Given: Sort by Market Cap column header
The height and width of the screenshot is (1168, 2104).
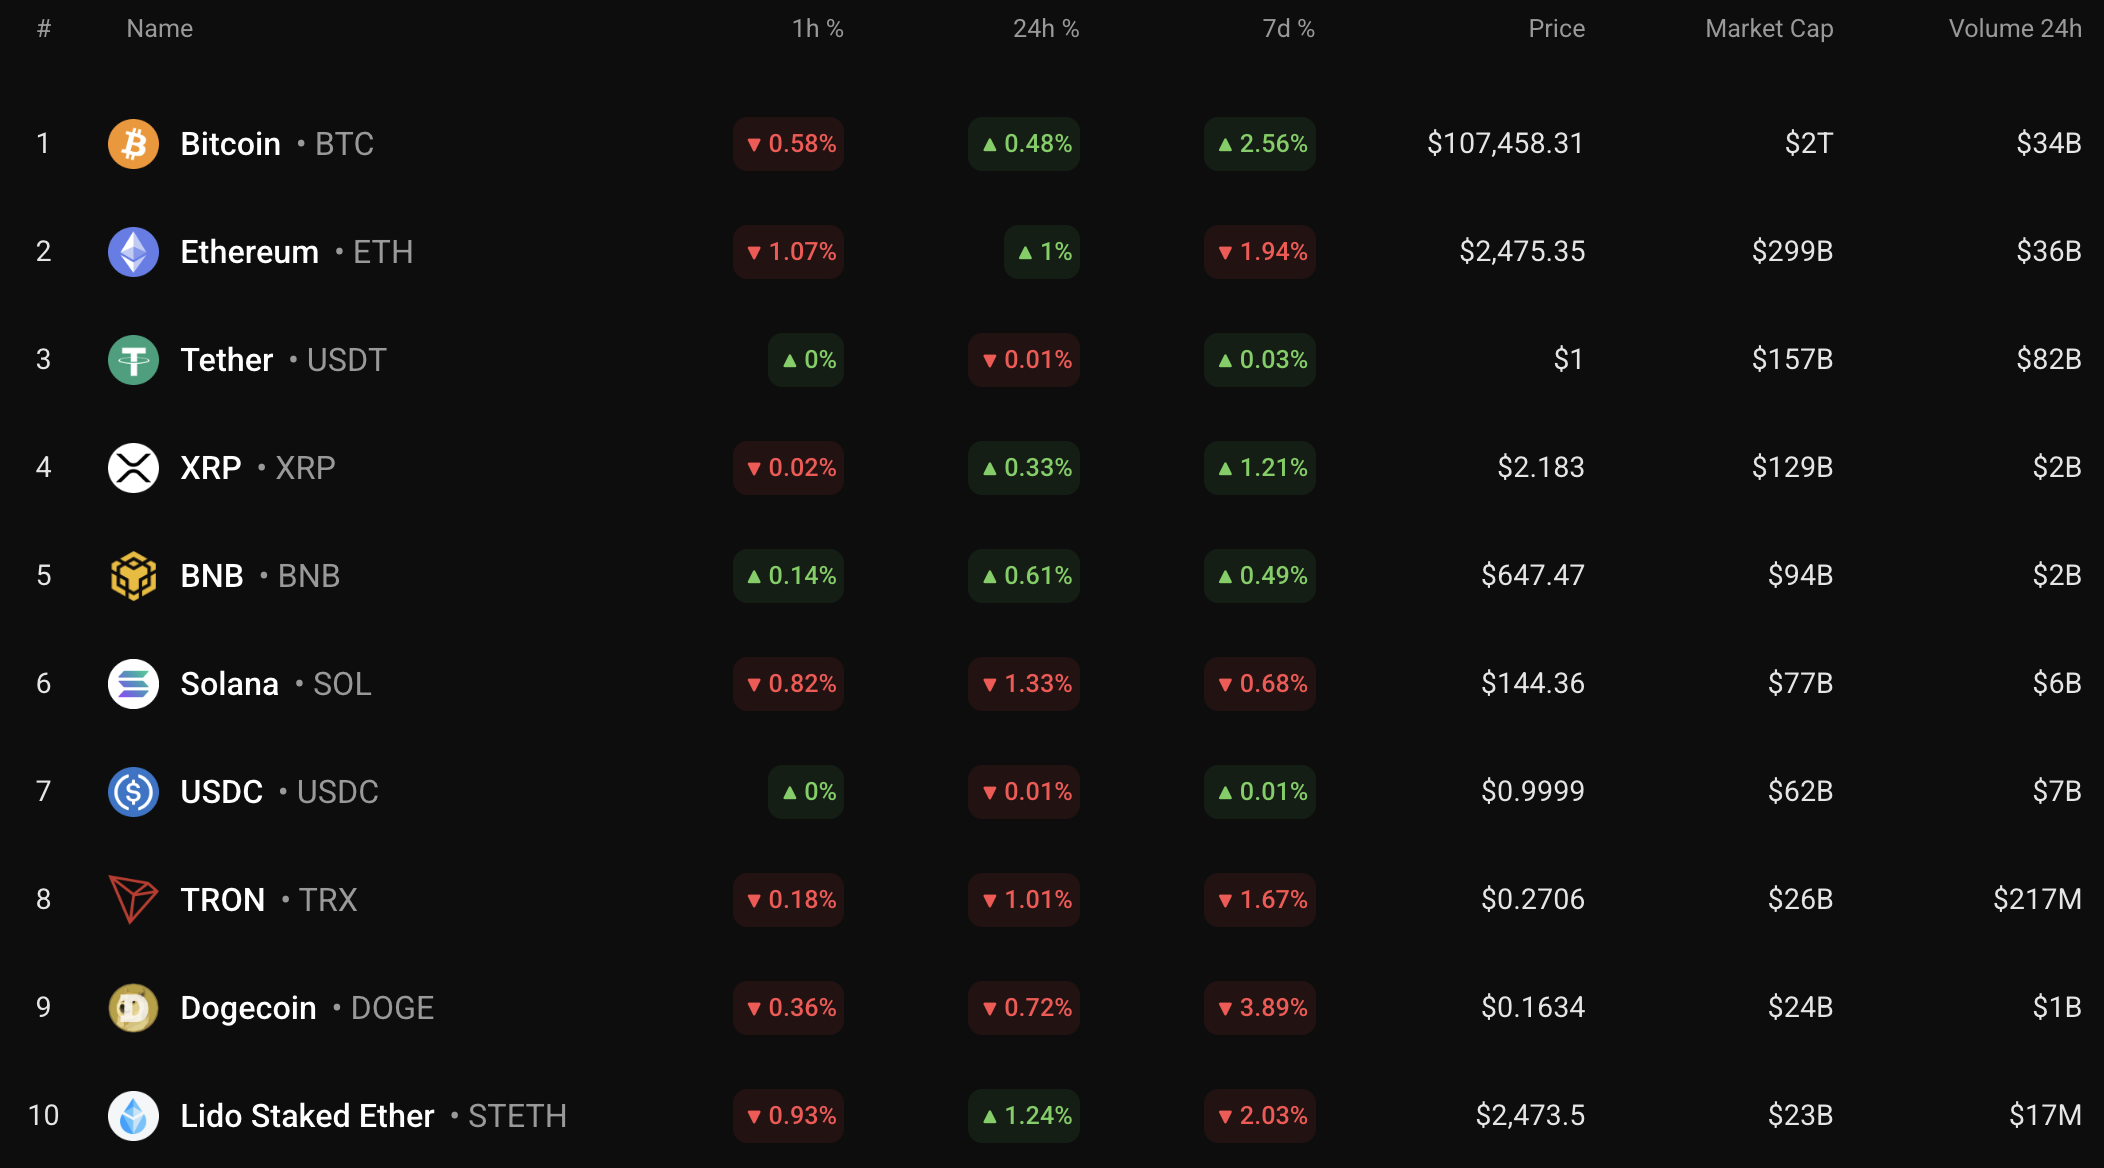Looking at the screenshot, I should click(x=1768, y=29).
